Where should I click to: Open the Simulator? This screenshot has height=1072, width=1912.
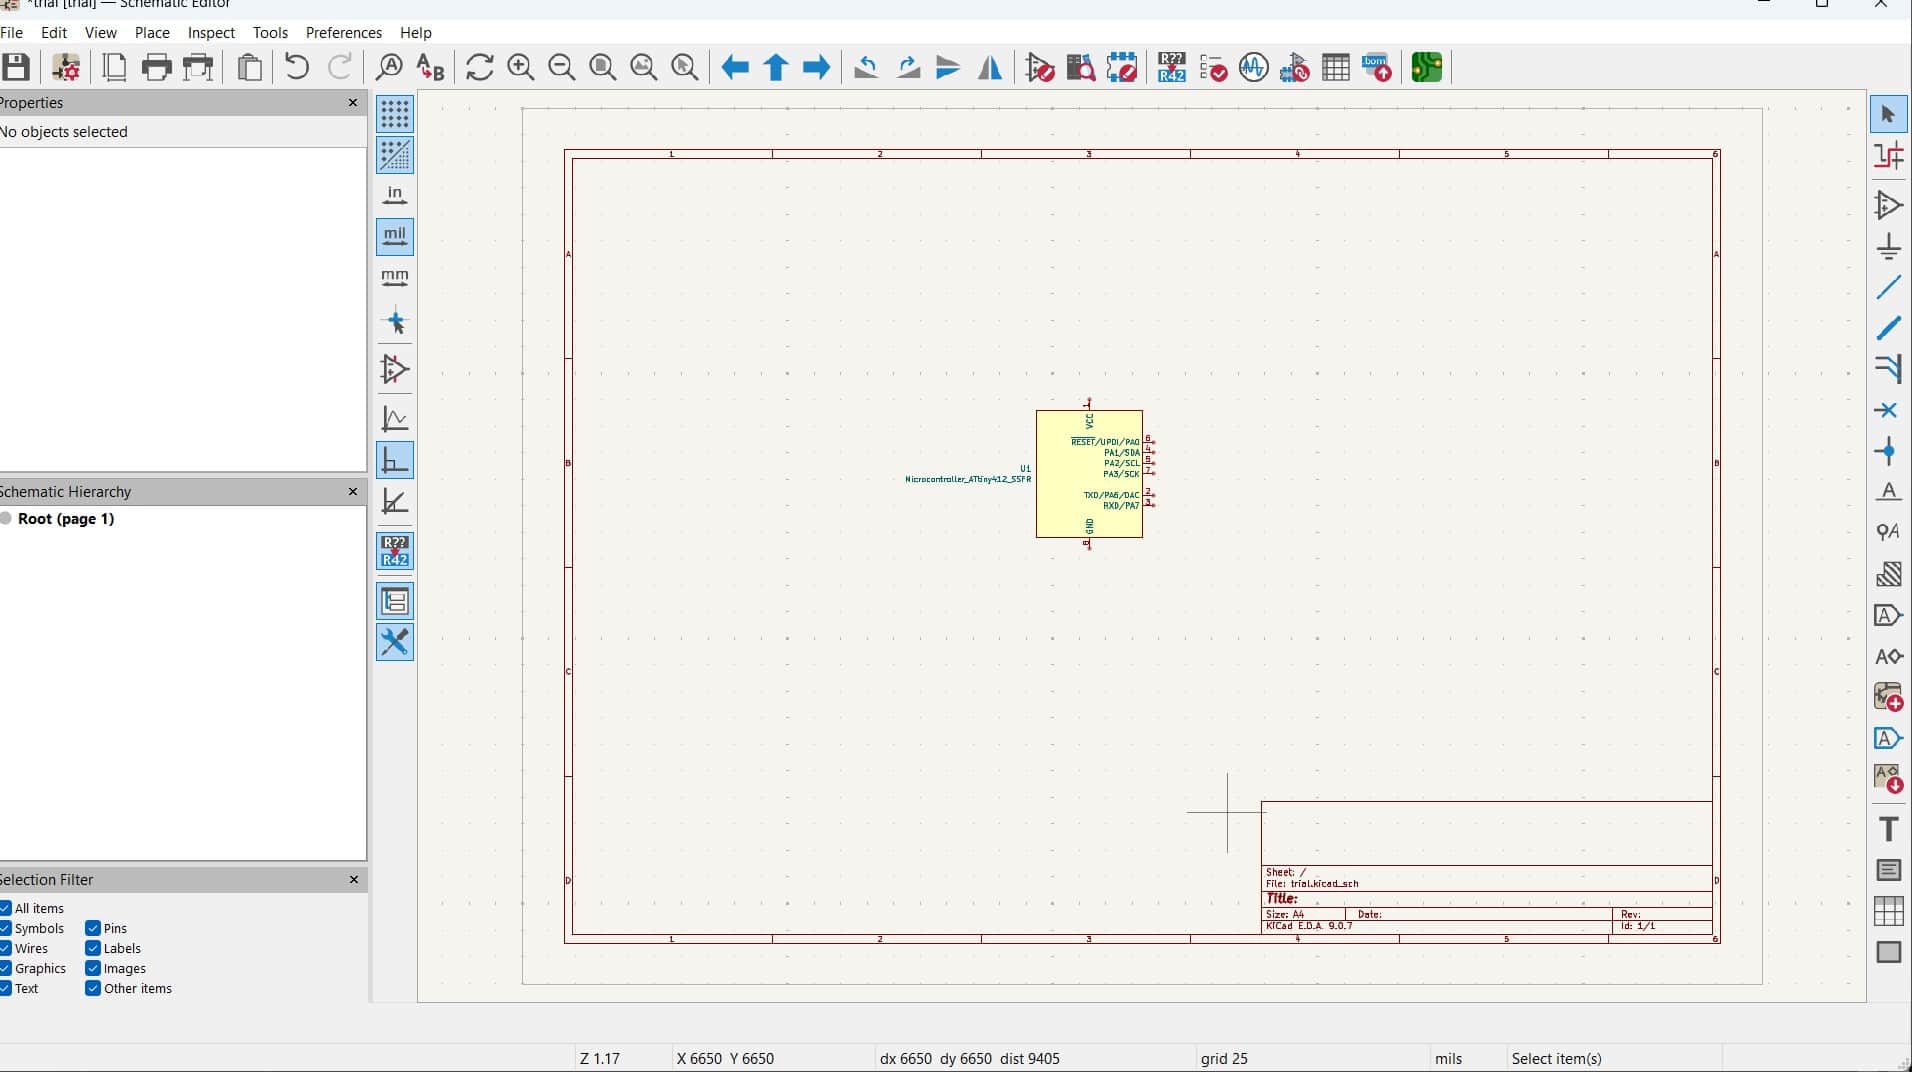[1254, 67]
